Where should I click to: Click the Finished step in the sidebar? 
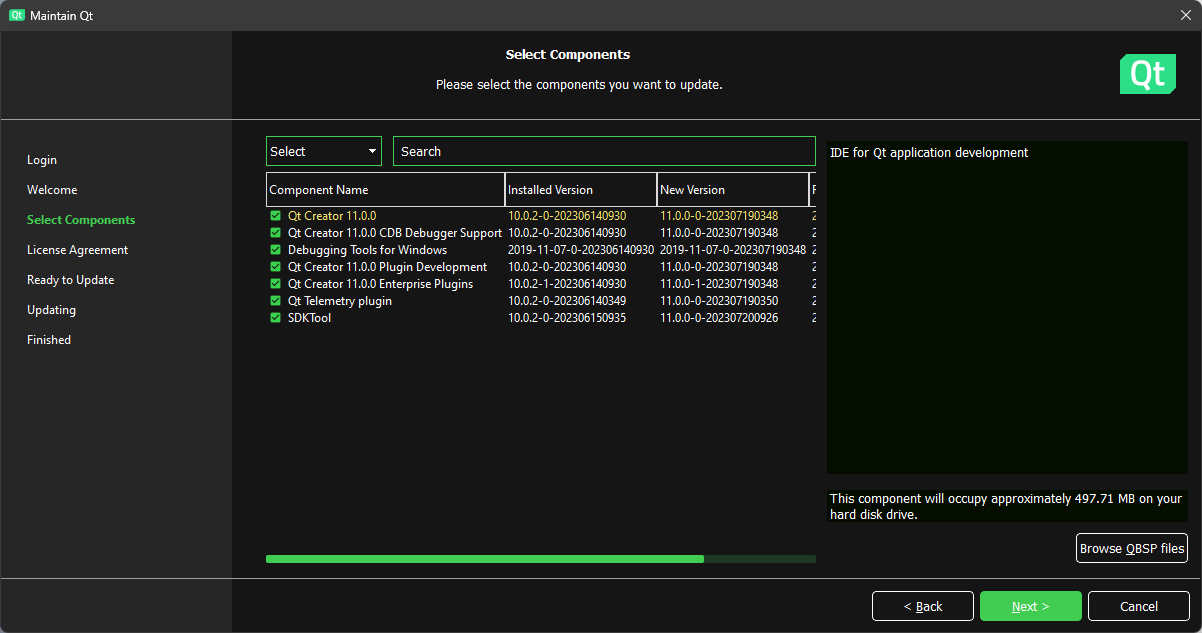click(49, 340)
